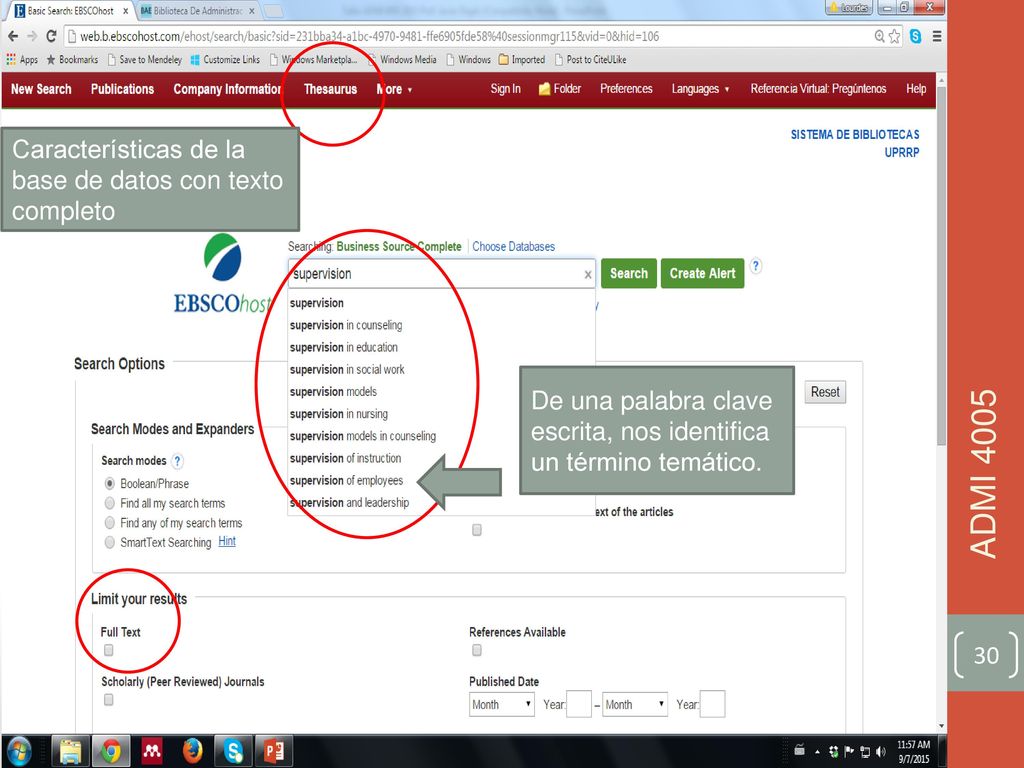Select the Basic Search: EBSCOhost tab
Image resolution: width=1024 pixels, height=768 pixels.
70,10
